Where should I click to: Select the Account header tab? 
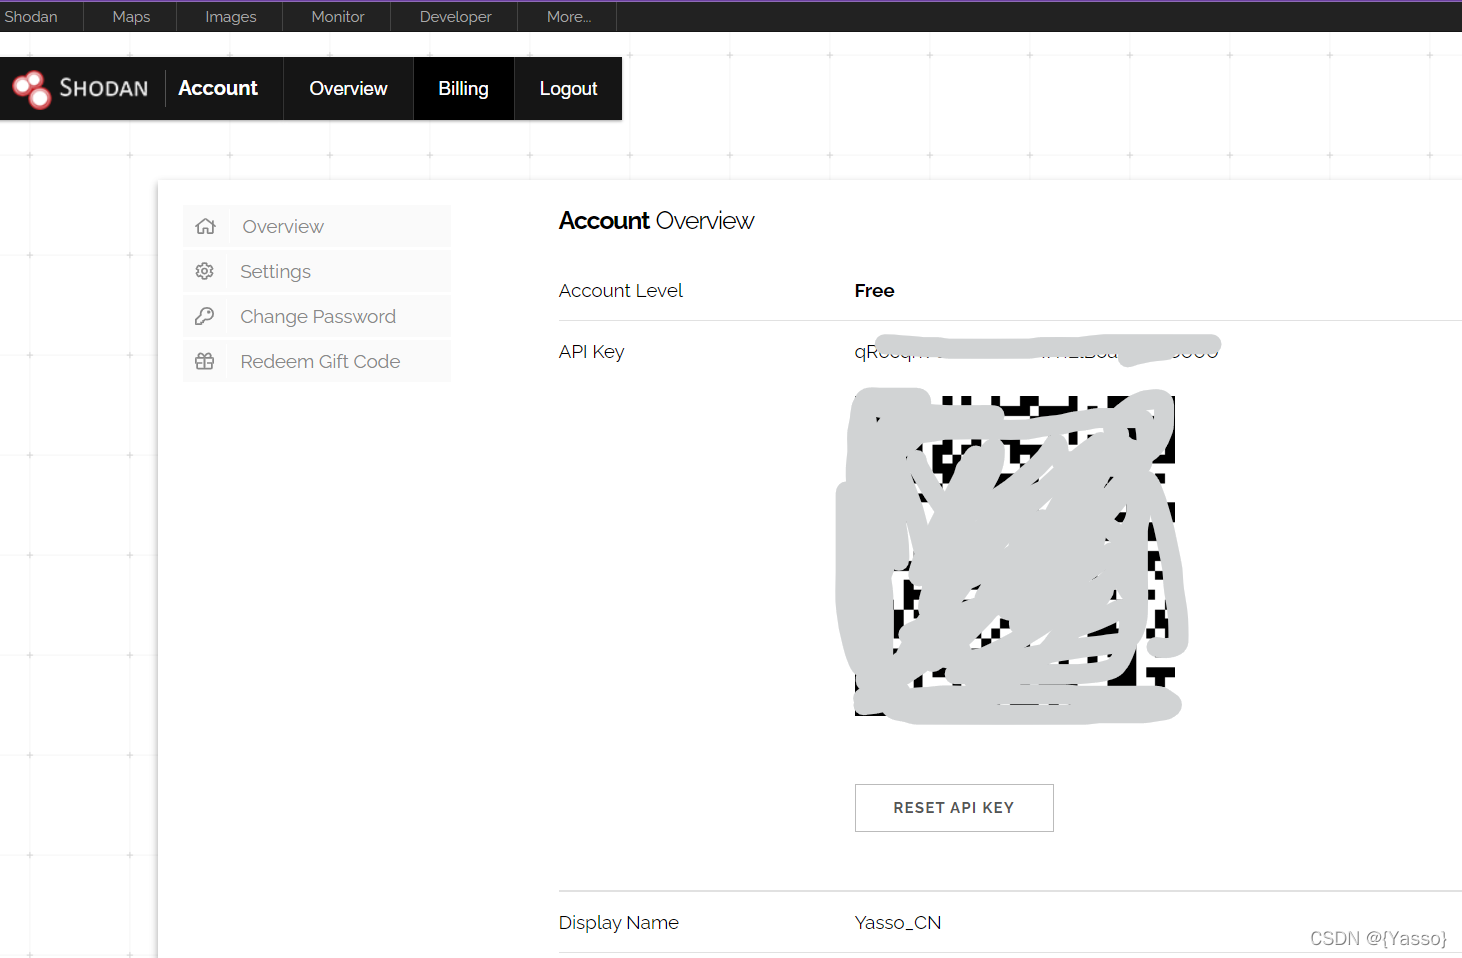click(x=218, y=88)
